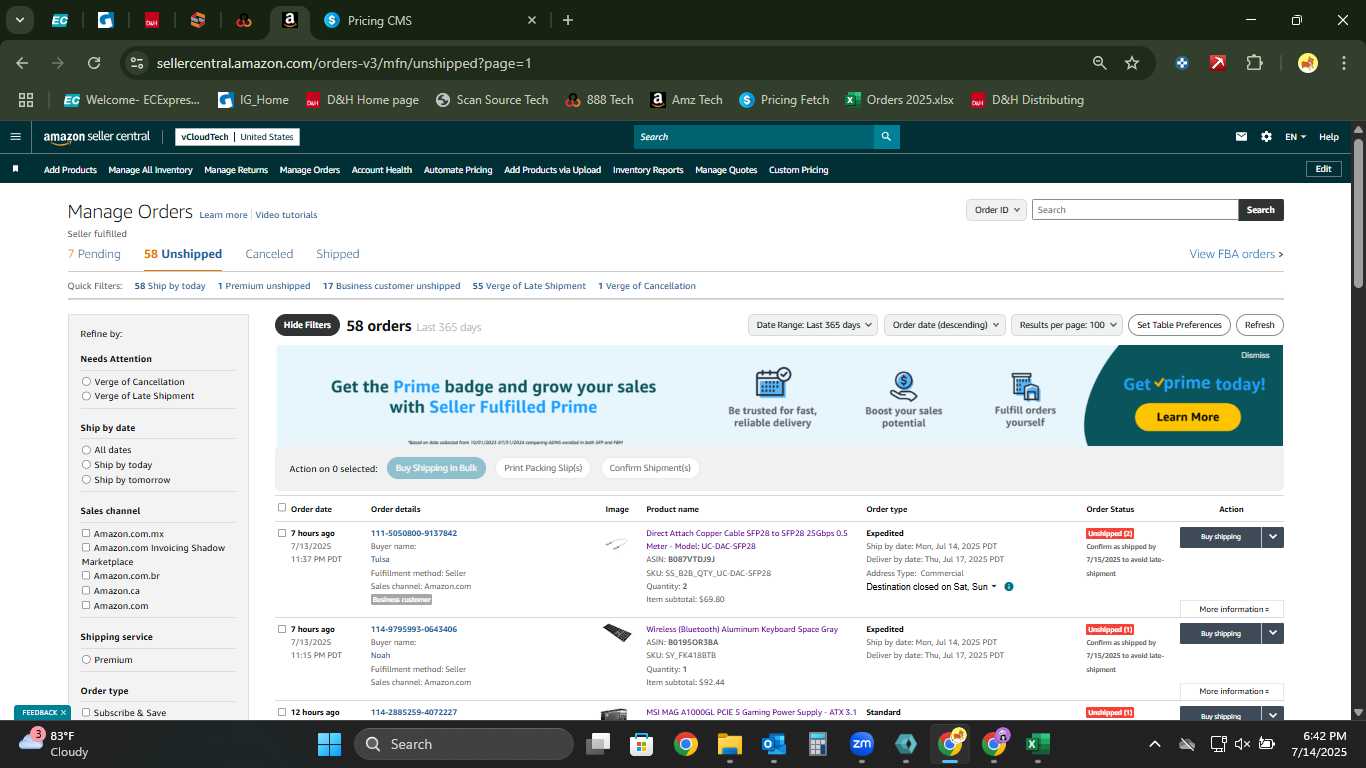Open the EN language dropdown
1366x768 pixels.
pos(1295,137)
